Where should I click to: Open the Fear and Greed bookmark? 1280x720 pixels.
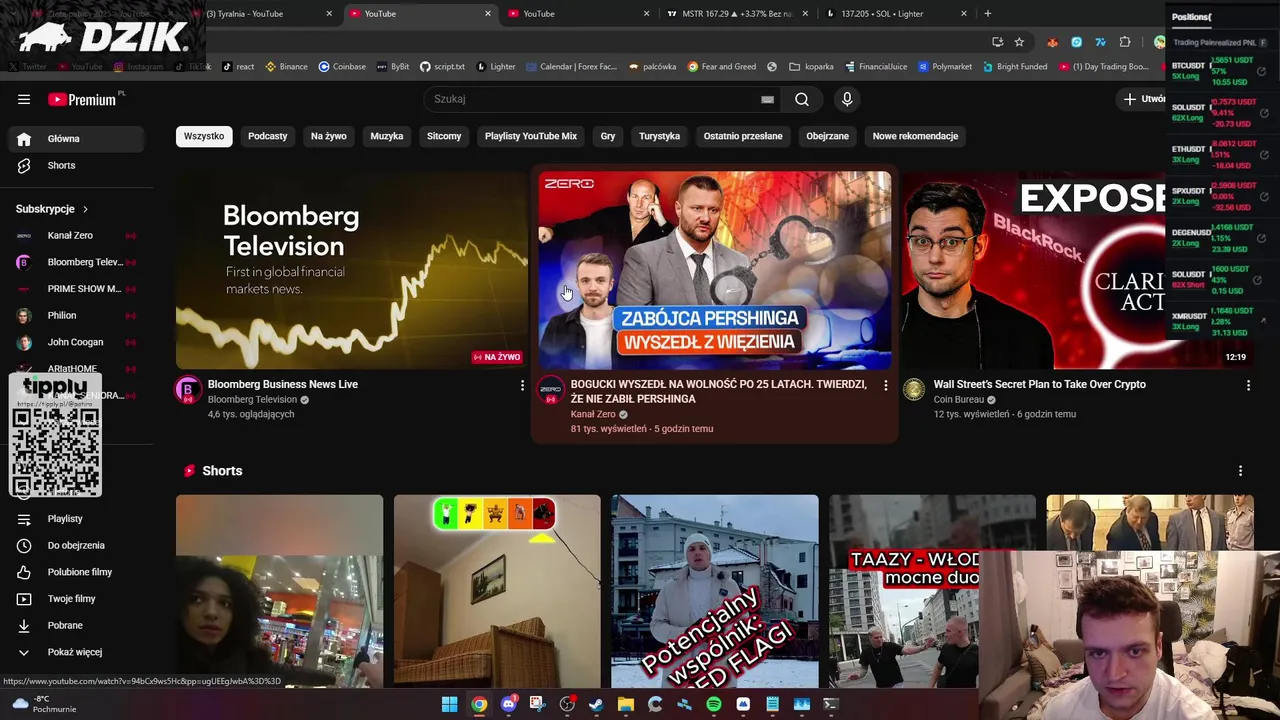pyautogui.click(x=720, y=67)
